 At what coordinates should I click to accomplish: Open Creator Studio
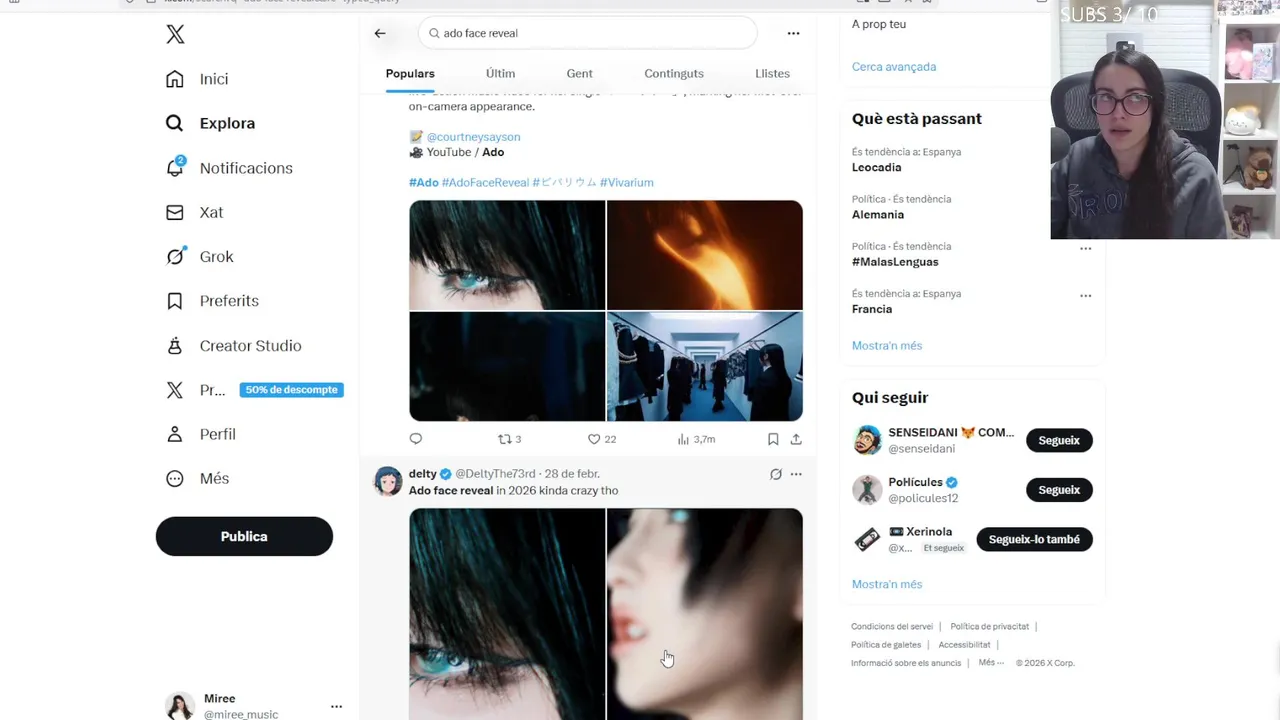pyautogui.click(x=233, y=346)
